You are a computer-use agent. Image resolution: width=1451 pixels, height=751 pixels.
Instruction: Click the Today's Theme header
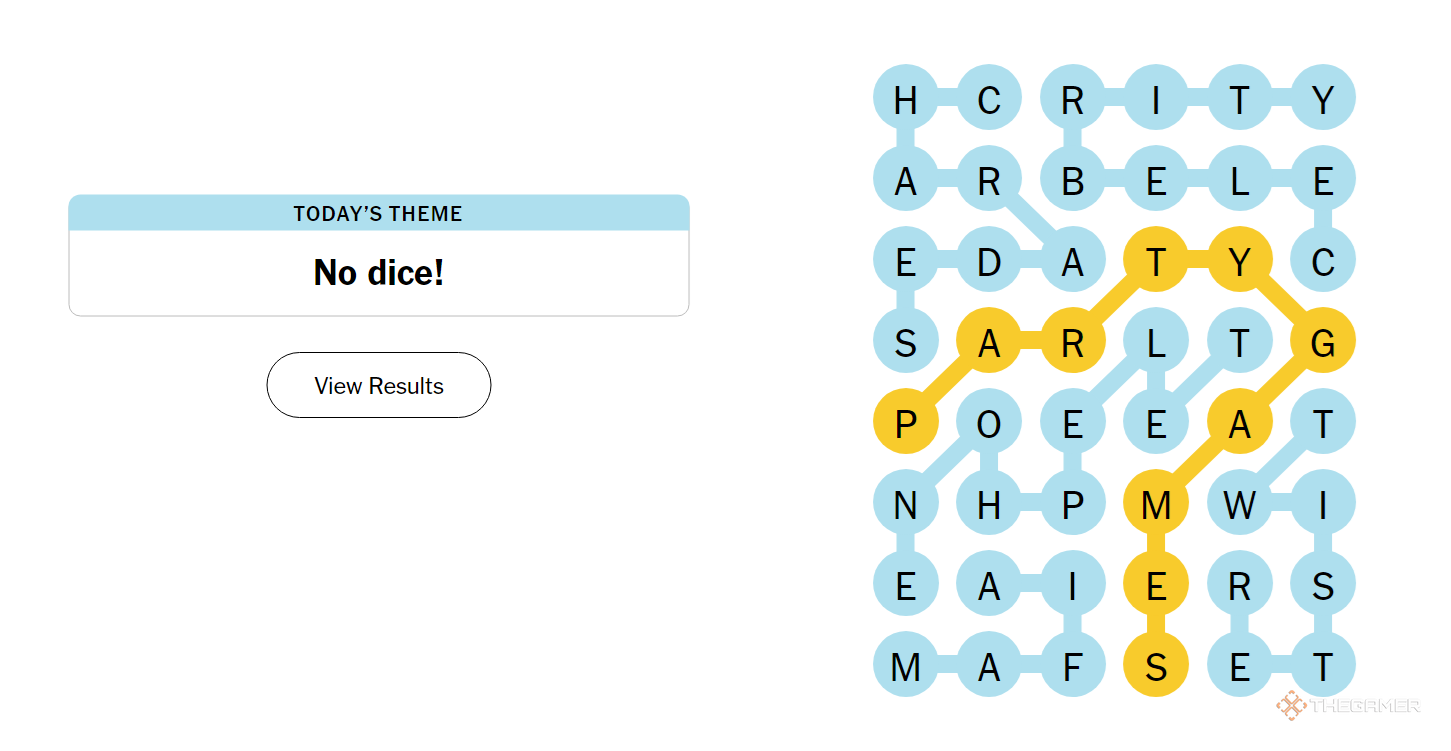coord(378,213)
